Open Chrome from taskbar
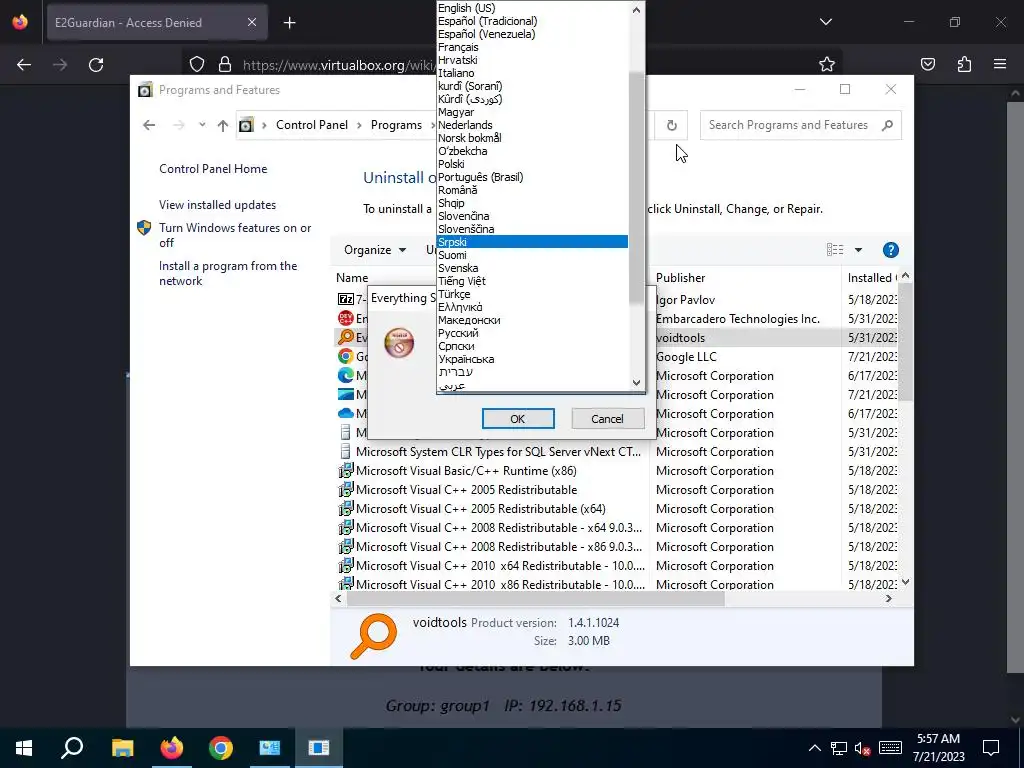Viewport: 1024px width, 768px height. 221,748
